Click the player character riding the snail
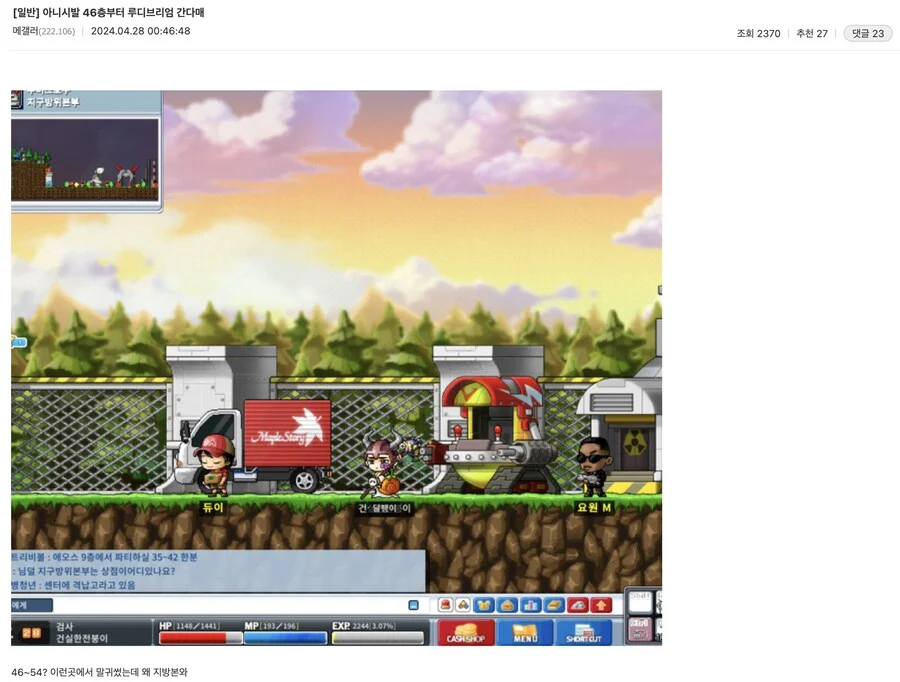900x682 pixels. 383,466
